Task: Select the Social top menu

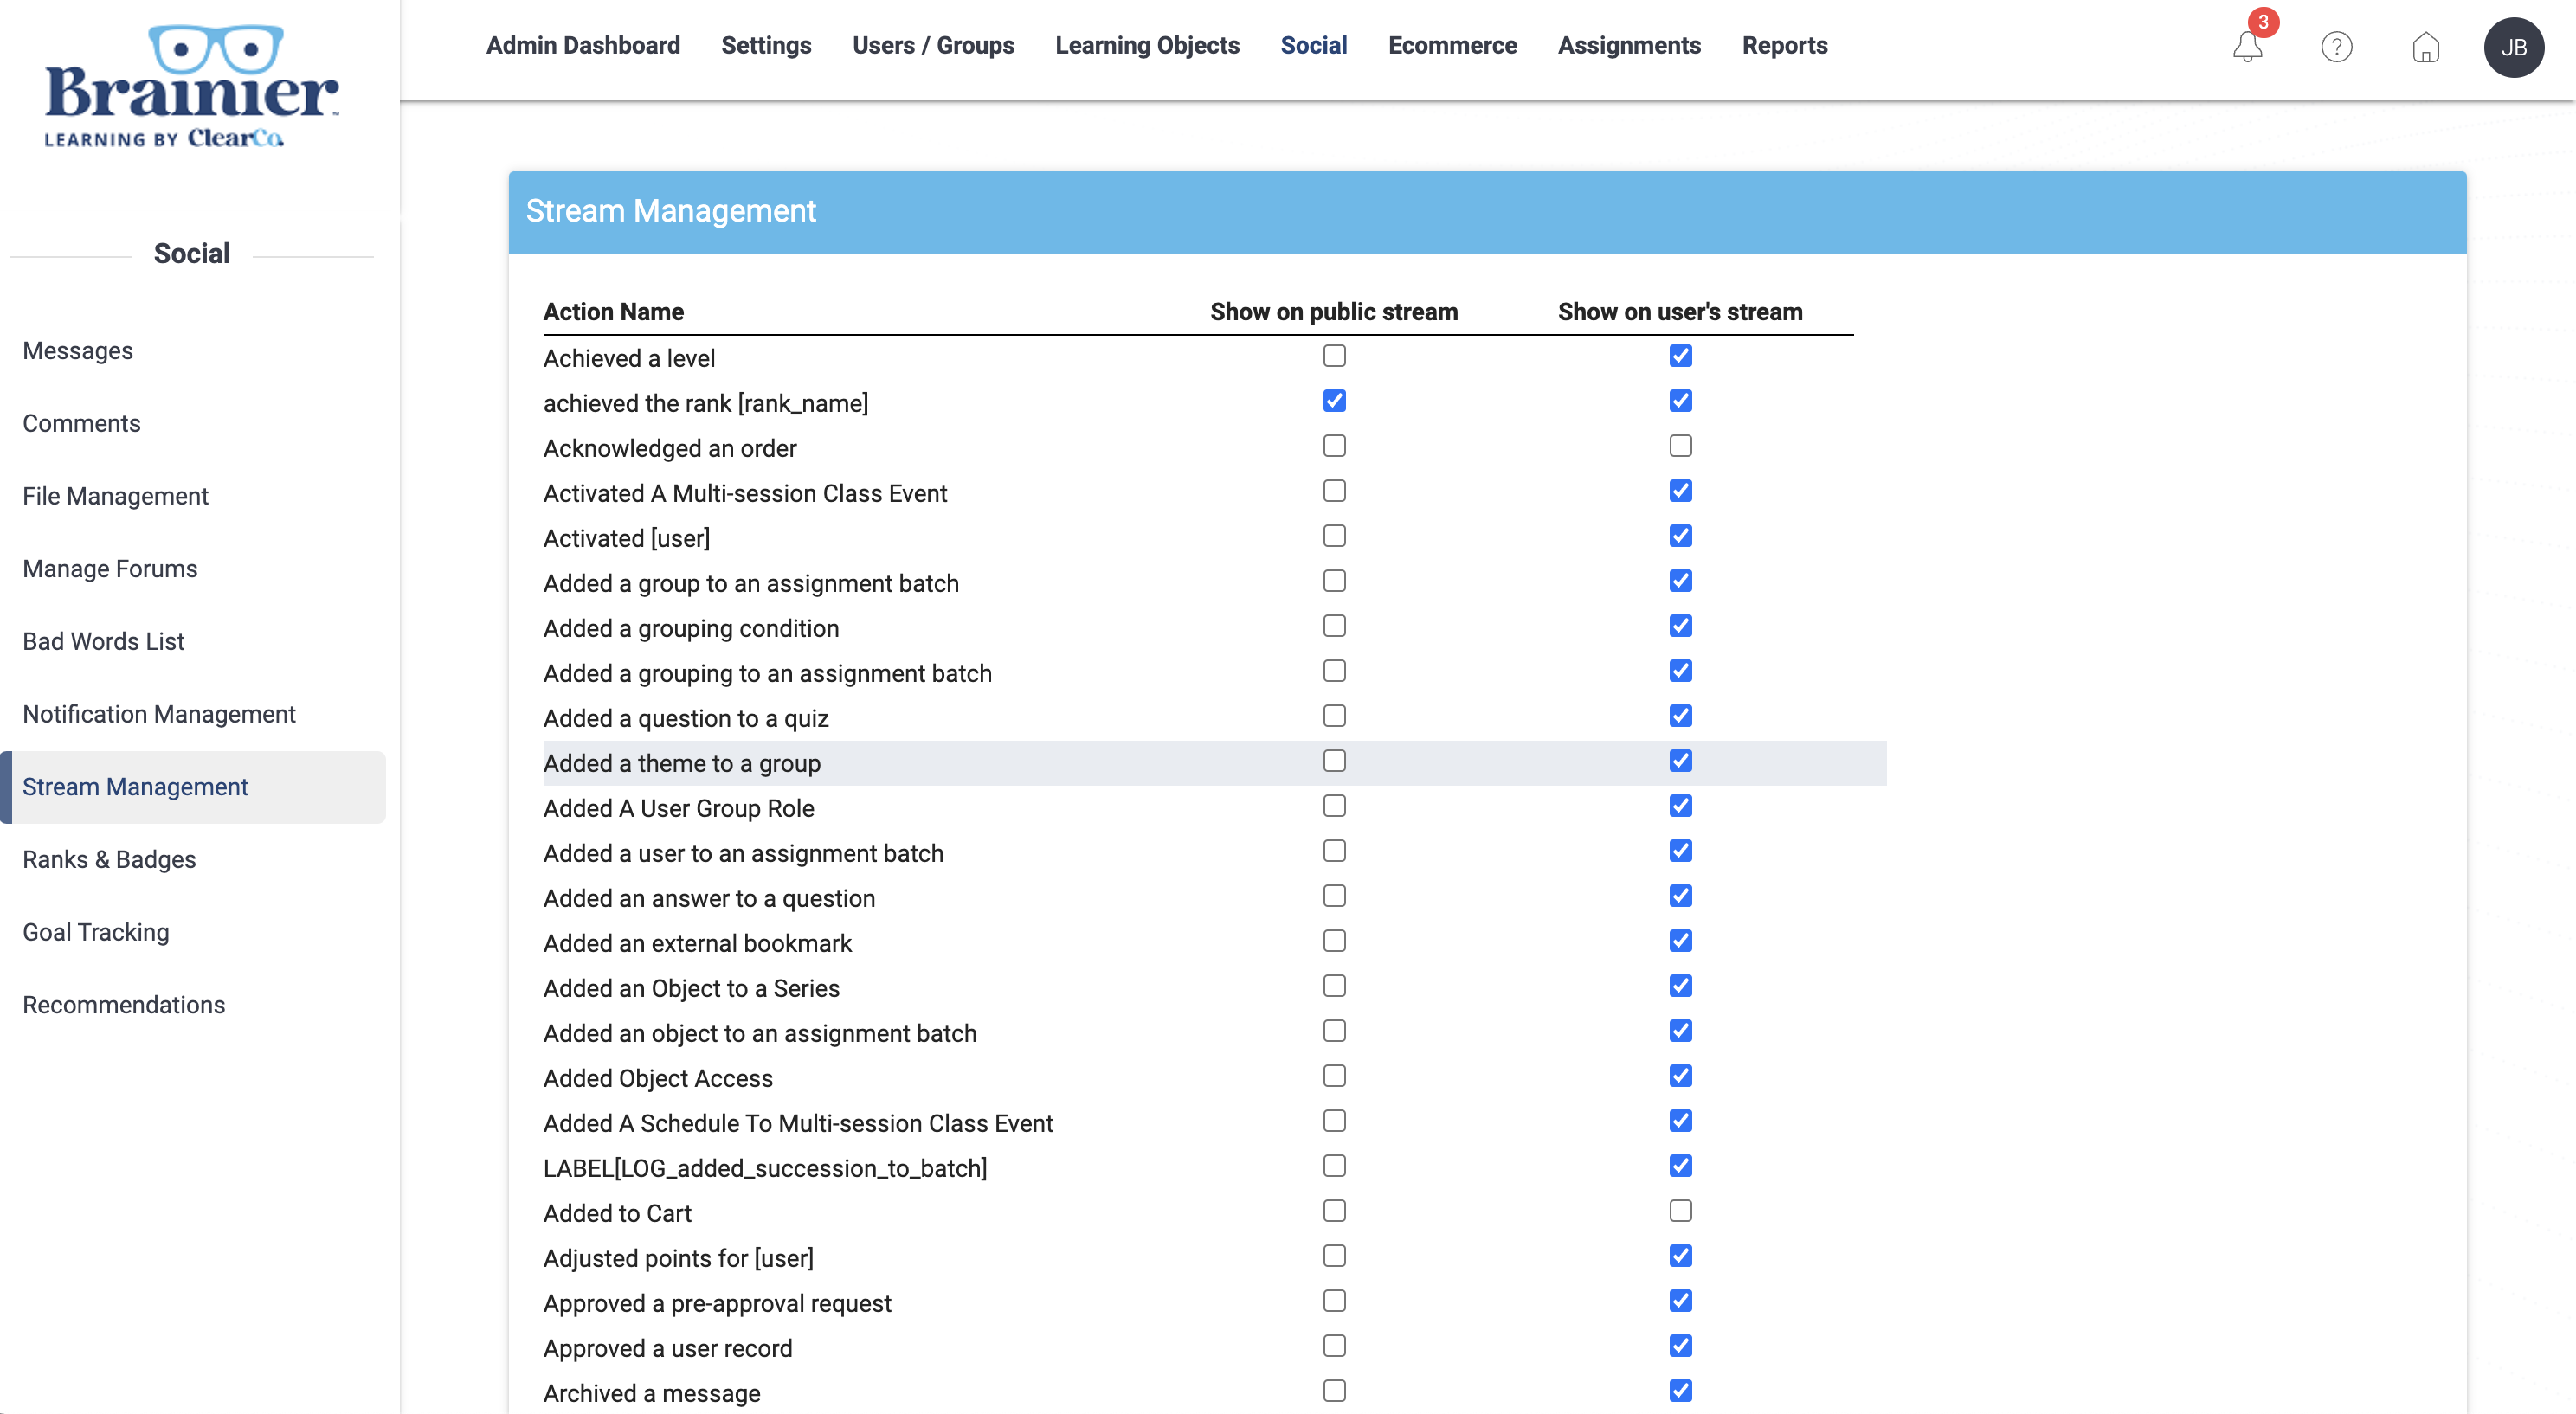Action: tap(1313, 46)
